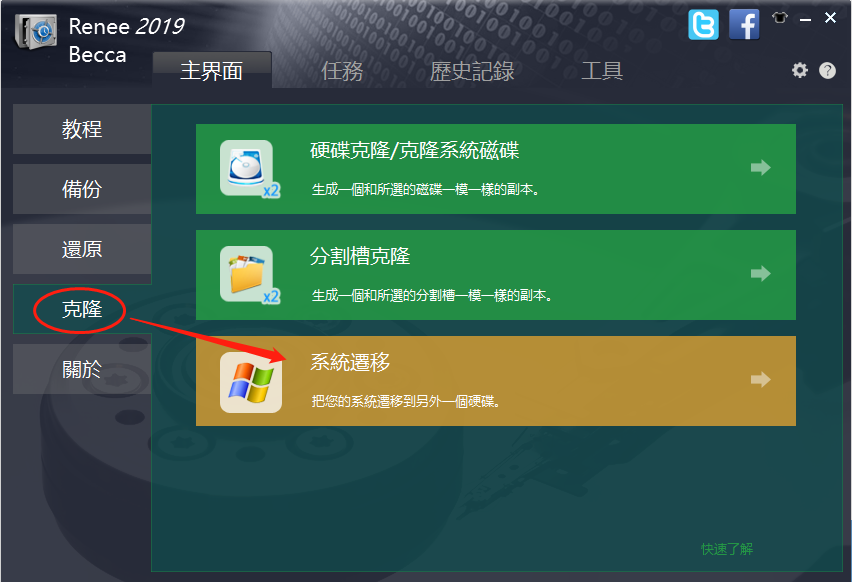852x582 pixels.
Task: Click arrow on 系統遷移 card
Action: pos(760,379)
